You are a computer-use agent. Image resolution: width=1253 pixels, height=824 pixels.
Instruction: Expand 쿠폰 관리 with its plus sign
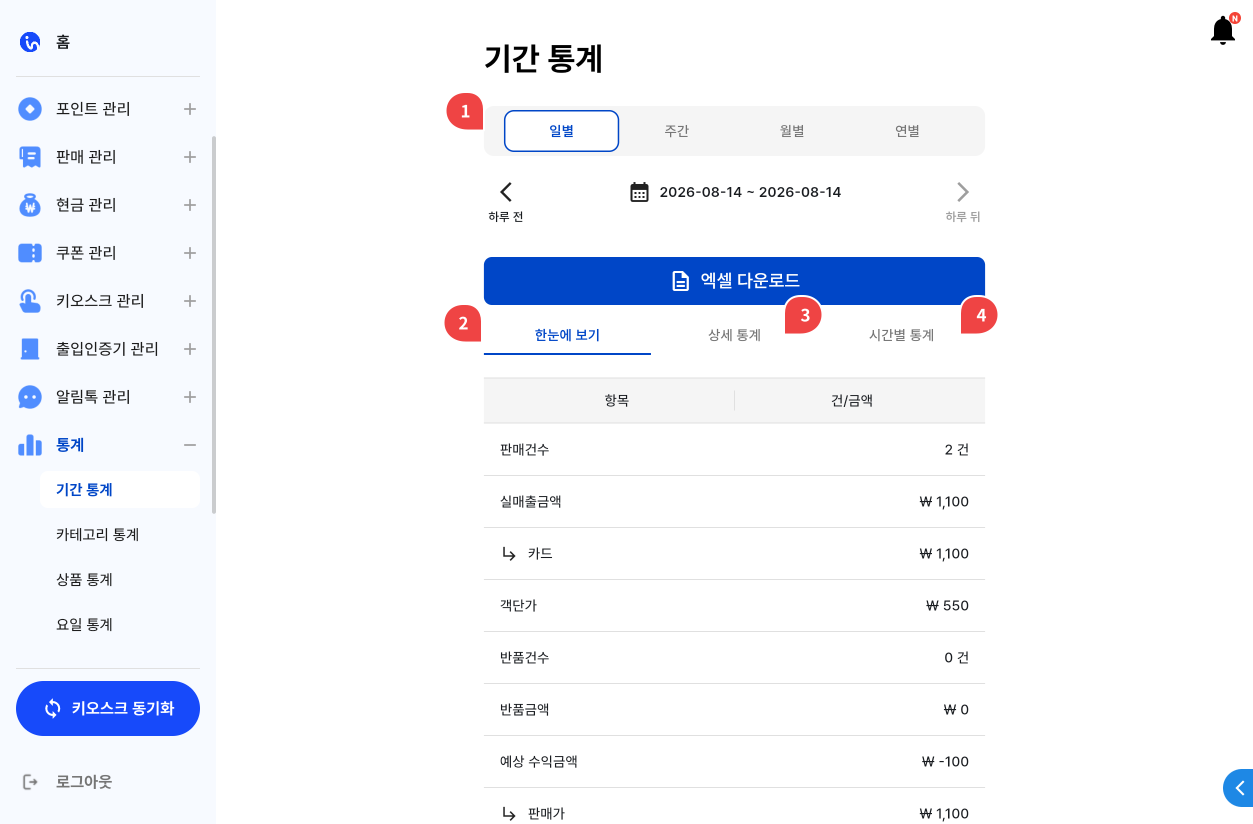(190, 253)
